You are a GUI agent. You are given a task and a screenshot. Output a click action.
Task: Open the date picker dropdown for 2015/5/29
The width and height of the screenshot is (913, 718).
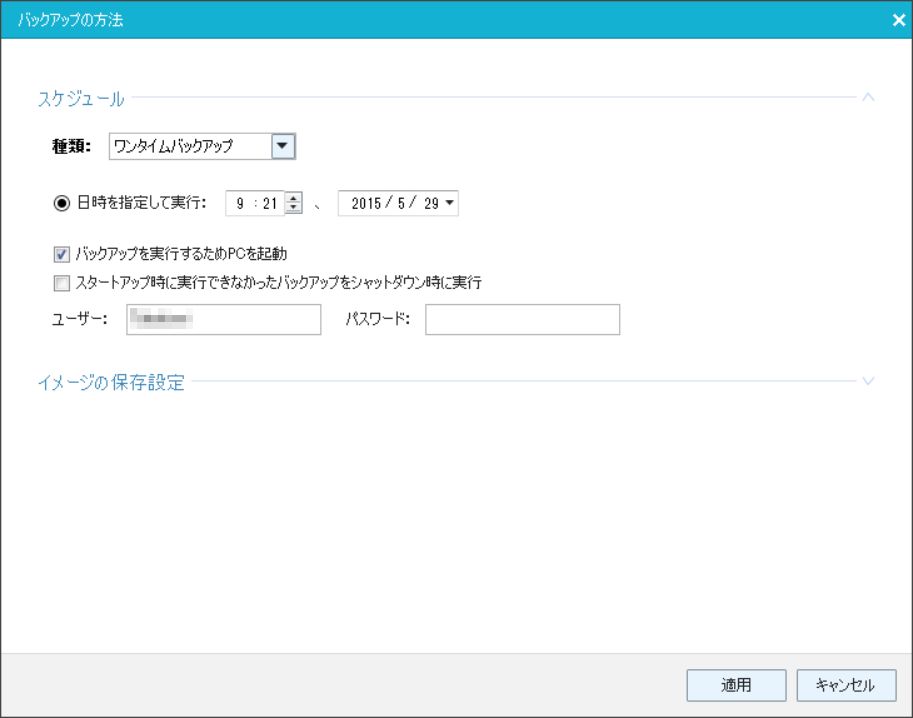(450, 203)
